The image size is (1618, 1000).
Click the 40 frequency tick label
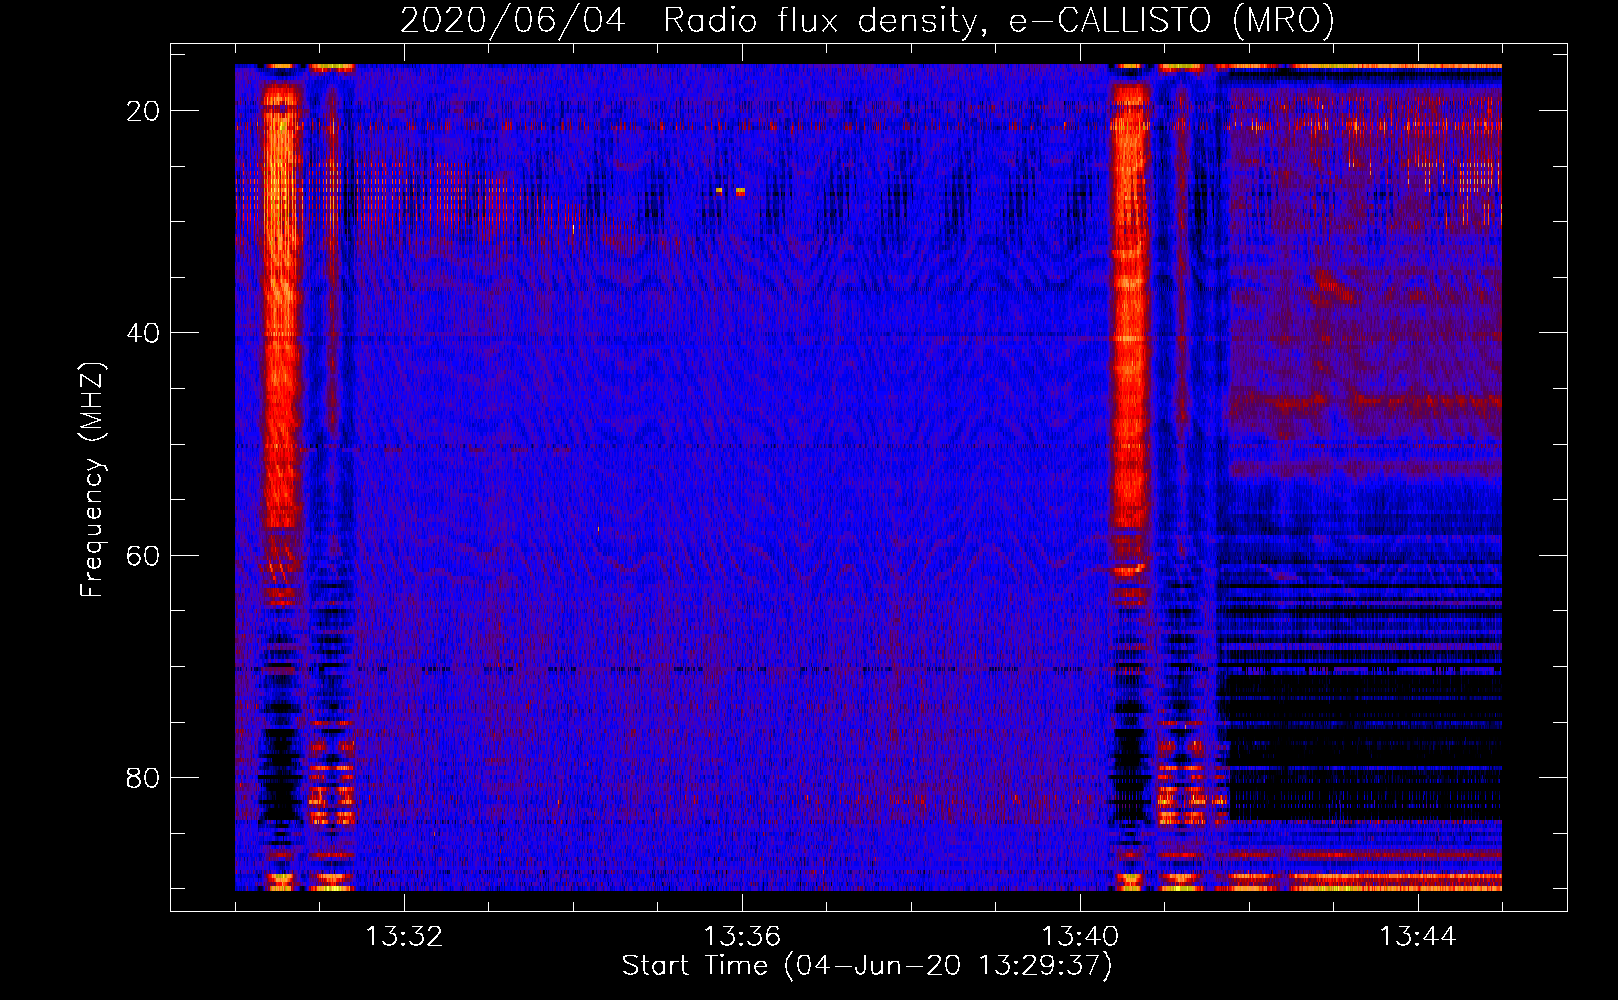tap(144, 333)
